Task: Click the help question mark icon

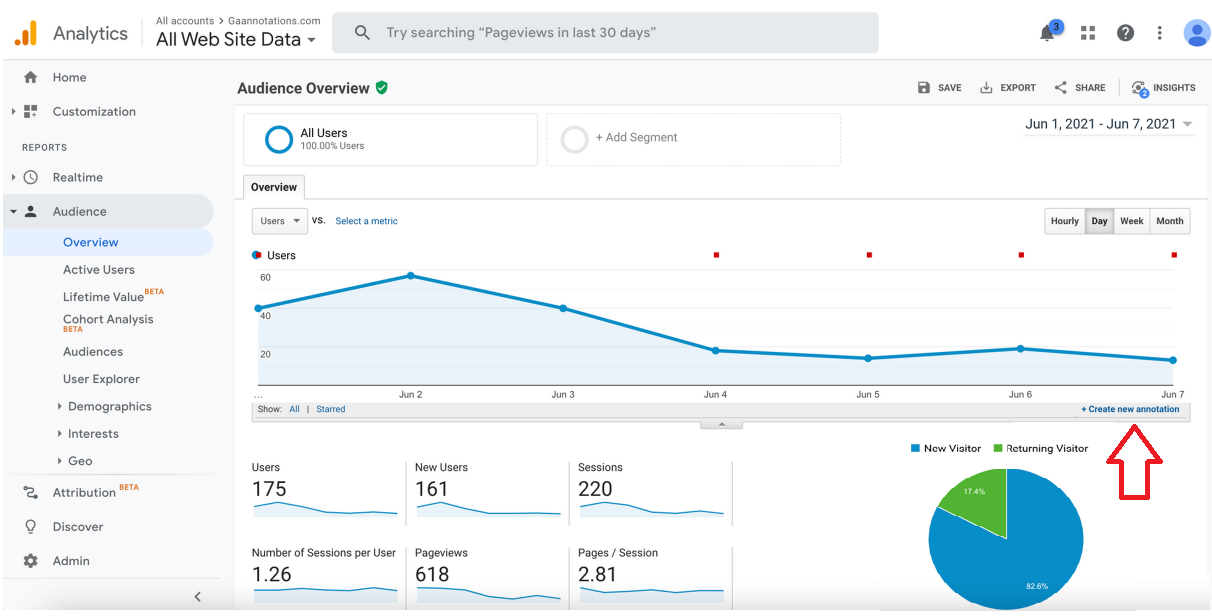Action: click(x=1125, y=33)
